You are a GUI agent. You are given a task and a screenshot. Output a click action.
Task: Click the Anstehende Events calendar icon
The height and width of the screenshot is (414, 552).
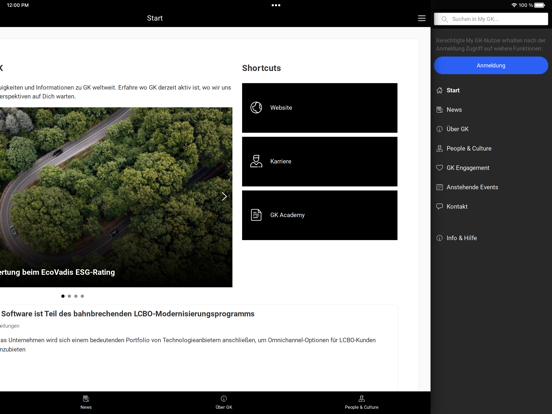pyautogui.click(x=439, y=187)
